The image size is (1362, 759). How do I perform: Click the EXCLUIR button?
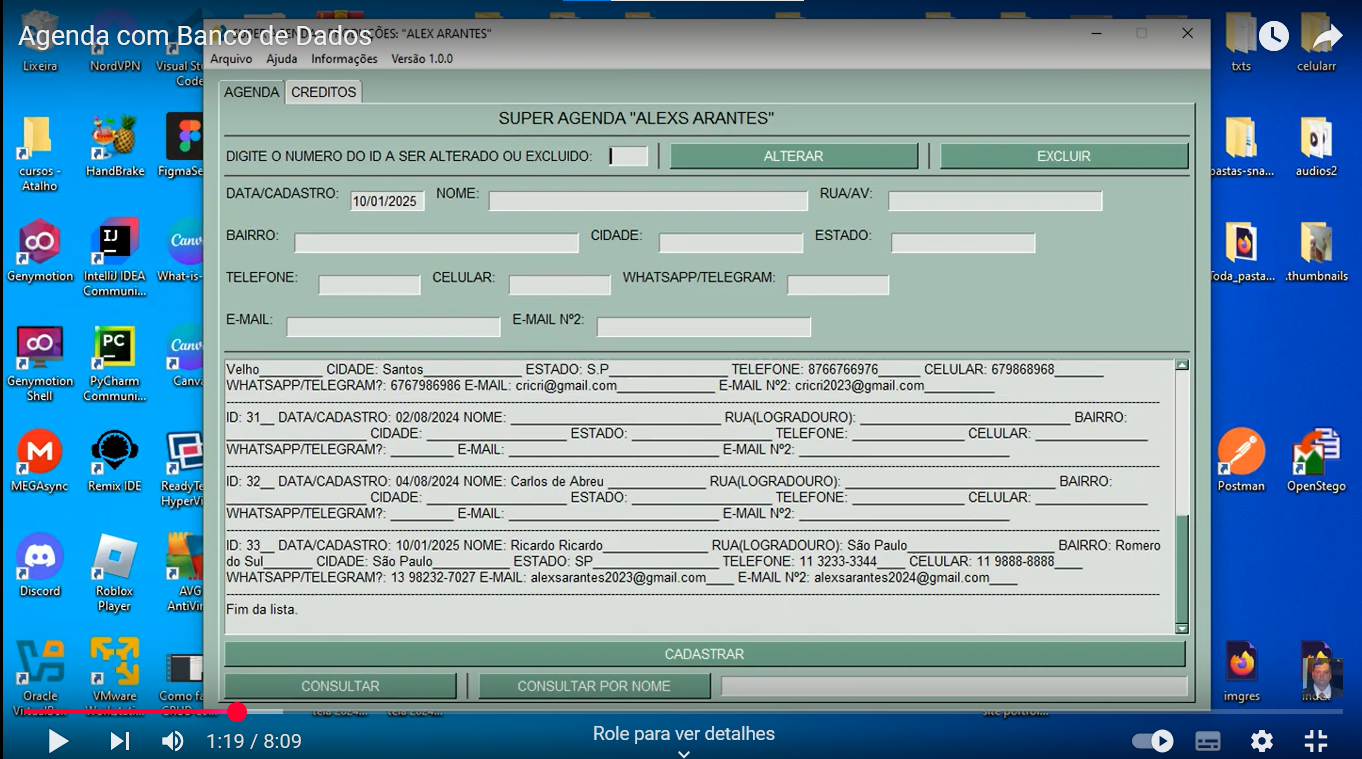pos(1063,156)
